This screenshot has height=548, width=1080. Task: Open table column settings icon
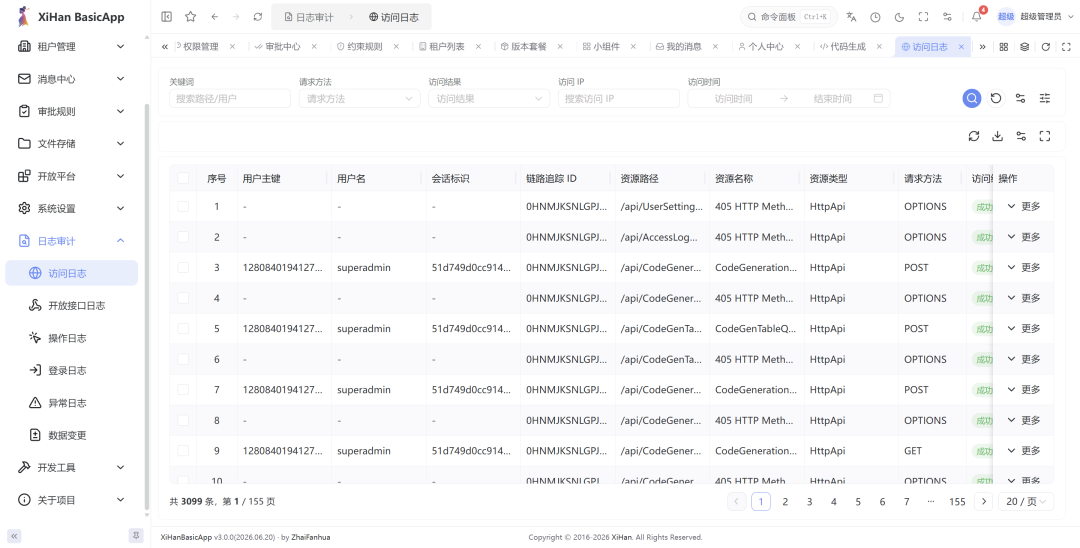coord(1021,136)
